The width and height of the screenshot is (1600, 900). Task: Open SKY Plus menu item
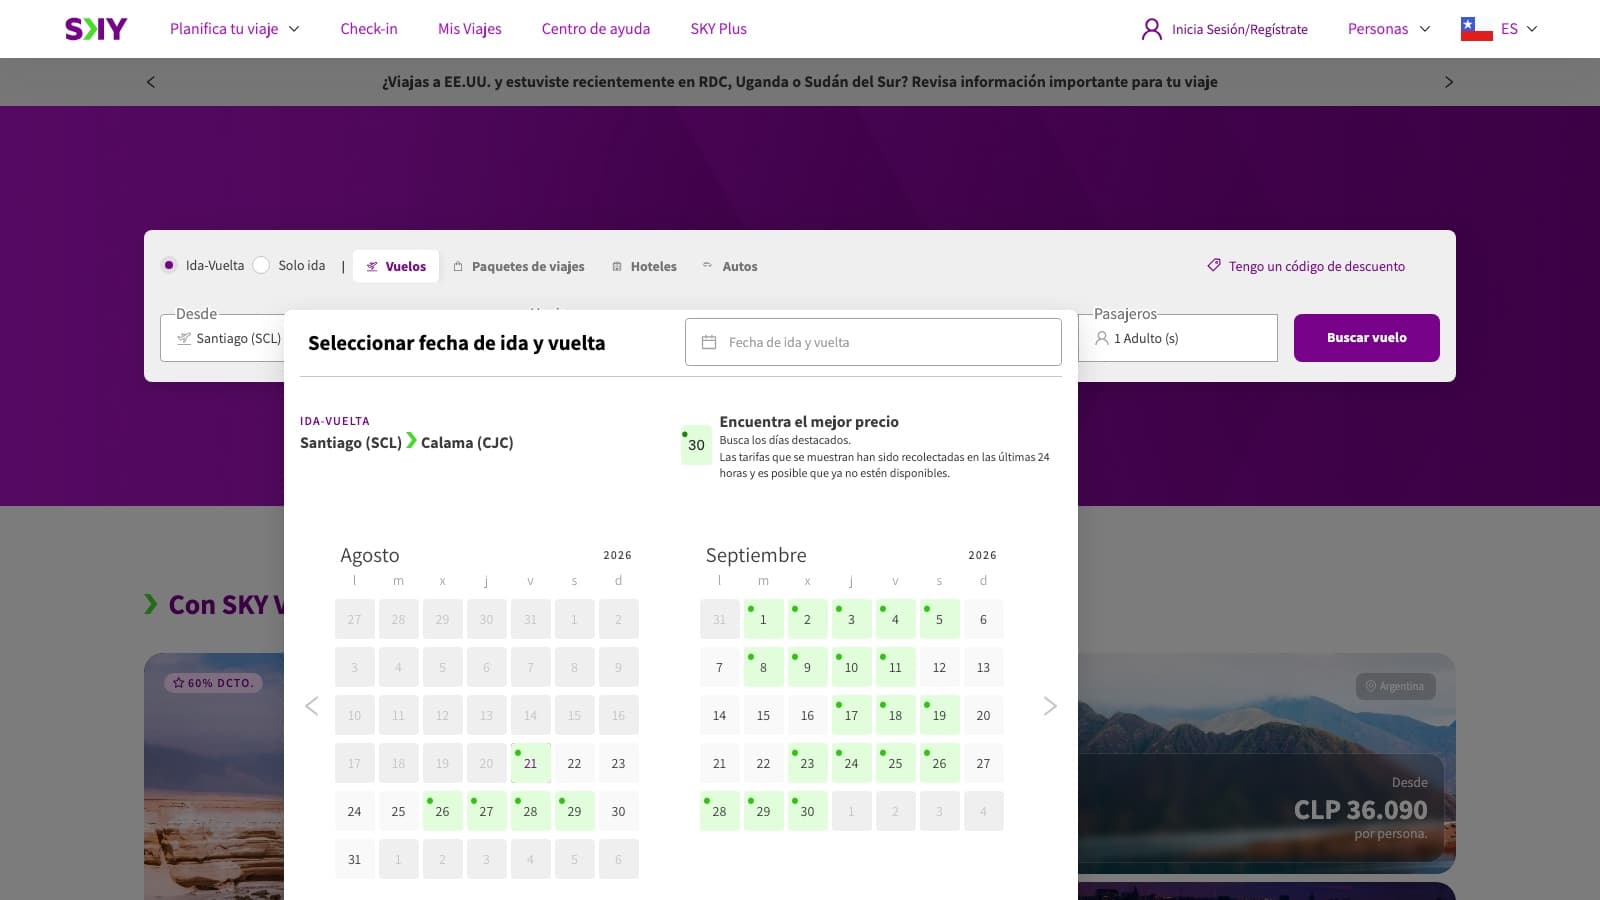(x=719, y=29)
